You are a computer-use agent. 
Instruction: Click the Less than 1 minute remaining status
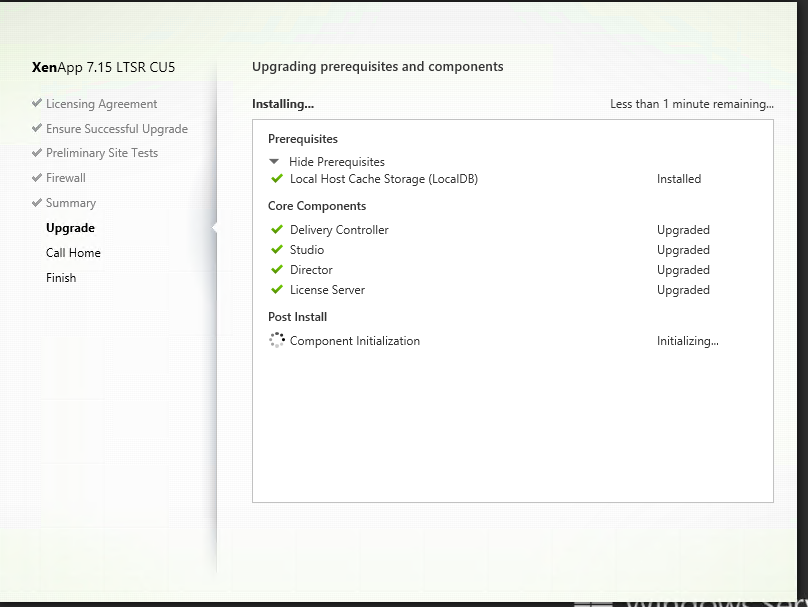692,104
